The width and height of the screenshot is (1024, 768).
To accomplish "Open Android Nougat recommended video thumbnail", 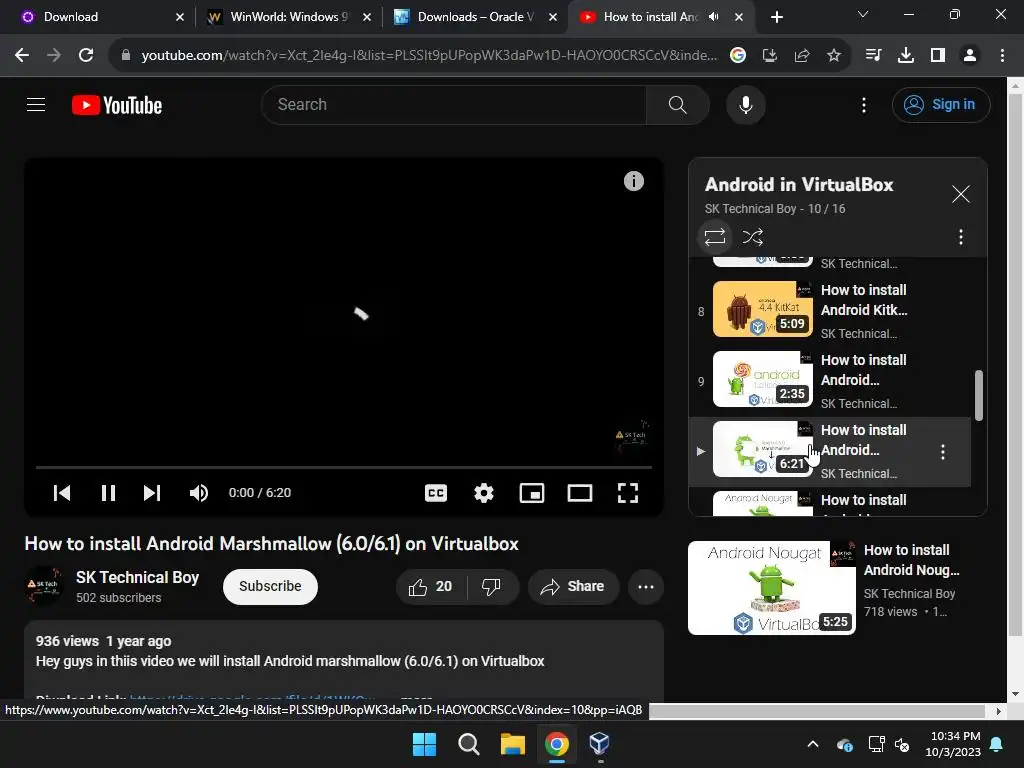I will 771,587.
